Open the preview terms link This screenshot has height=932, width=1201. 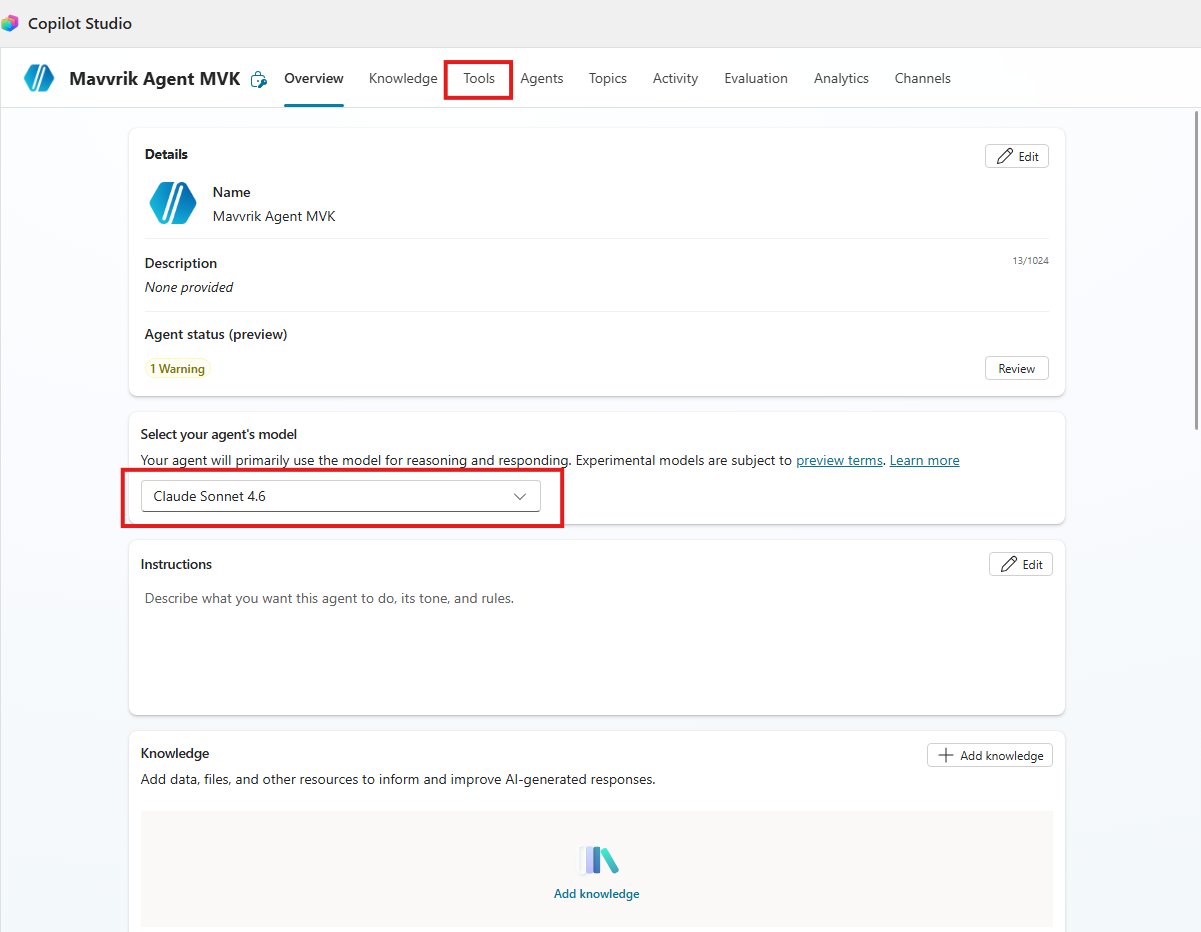[x=839, y=460]
